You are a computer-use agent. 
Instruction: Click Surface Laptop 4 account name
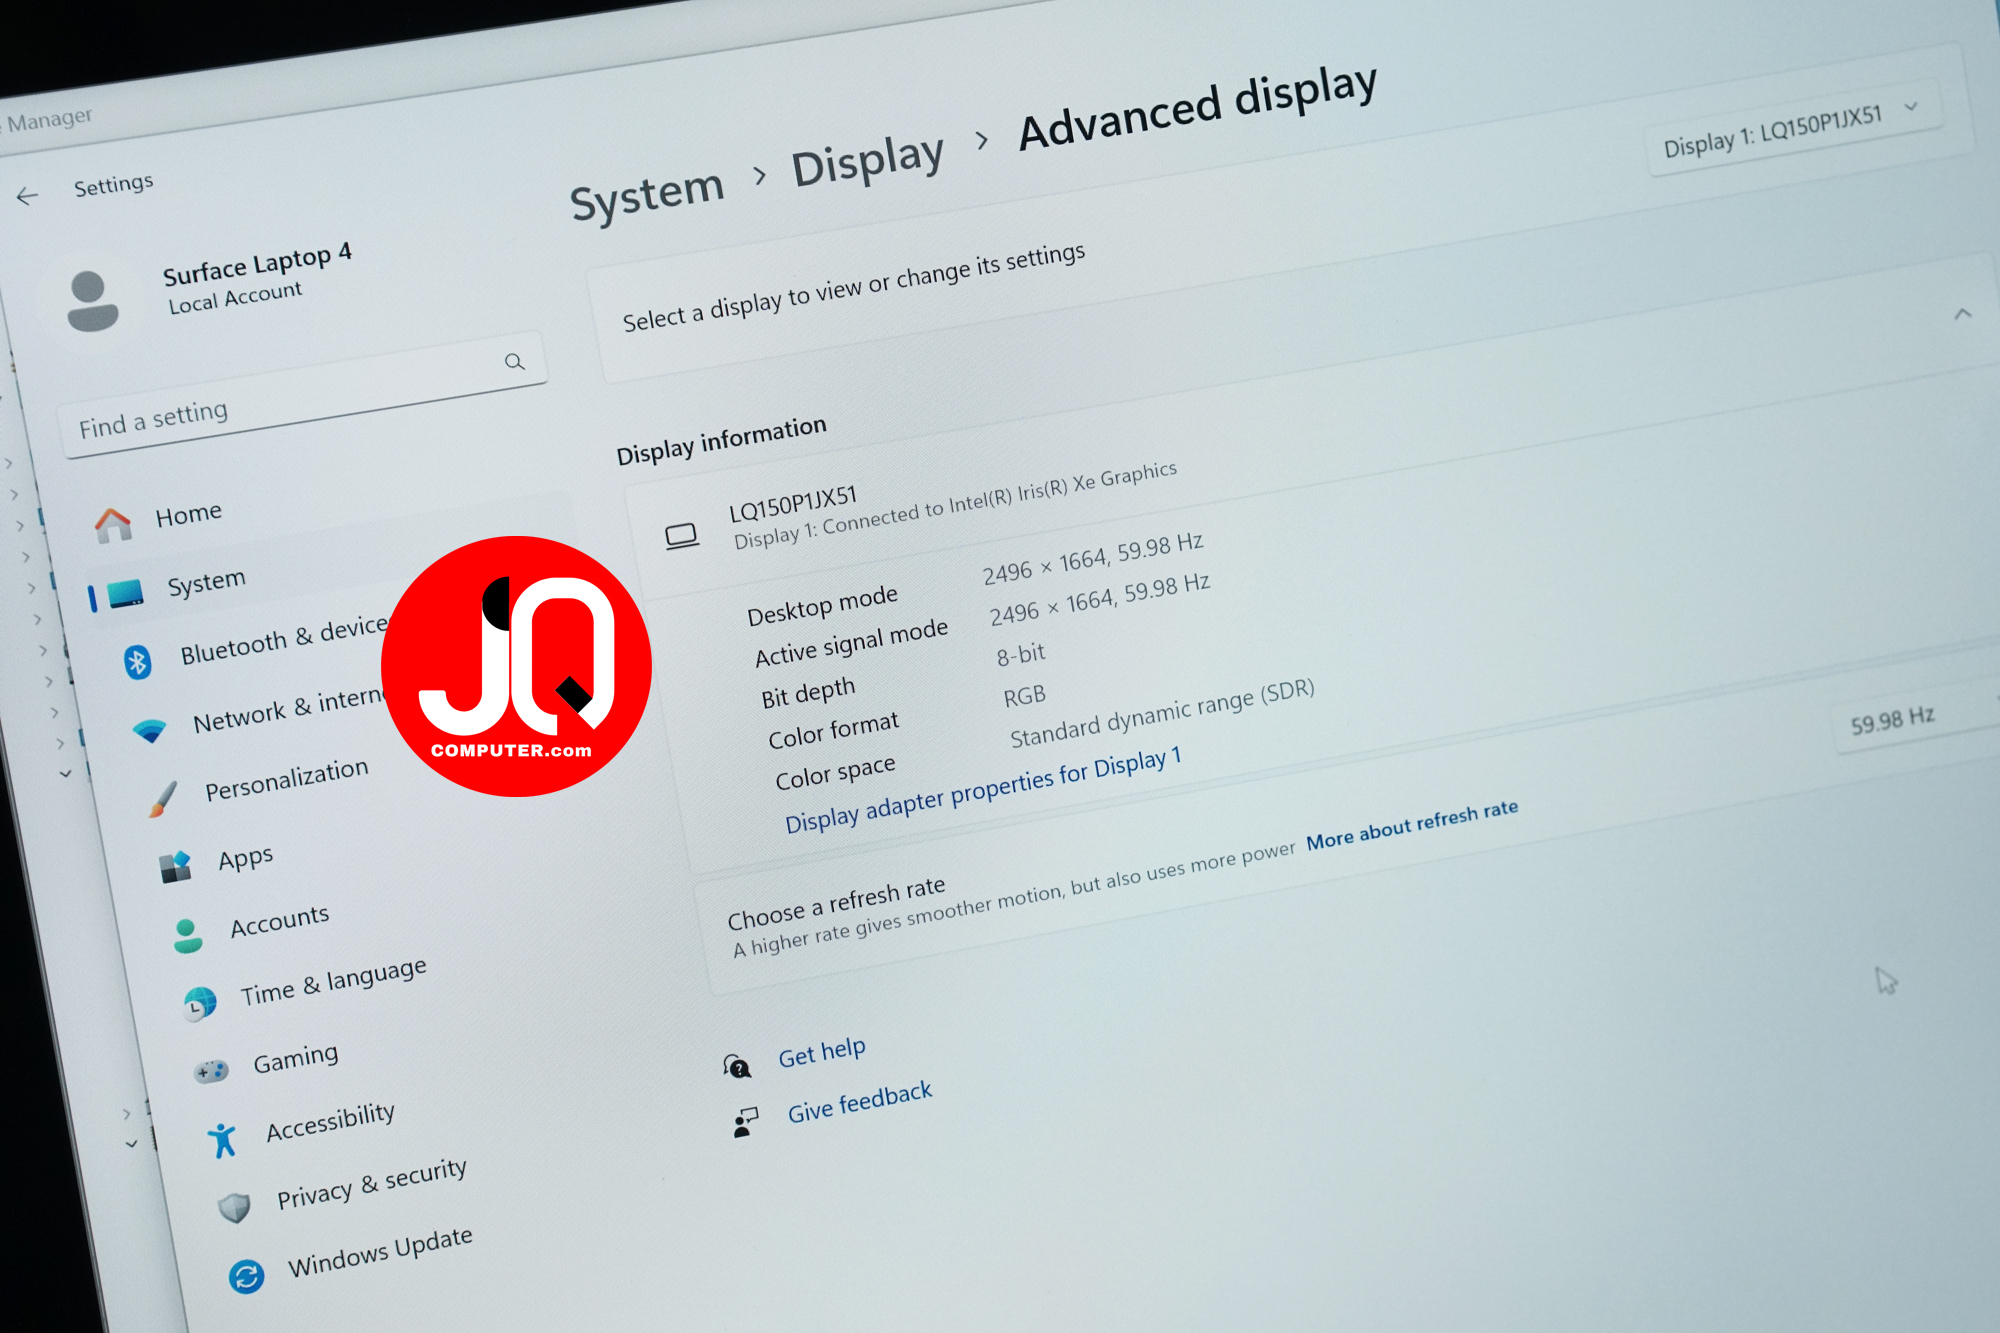pos(258,265)
